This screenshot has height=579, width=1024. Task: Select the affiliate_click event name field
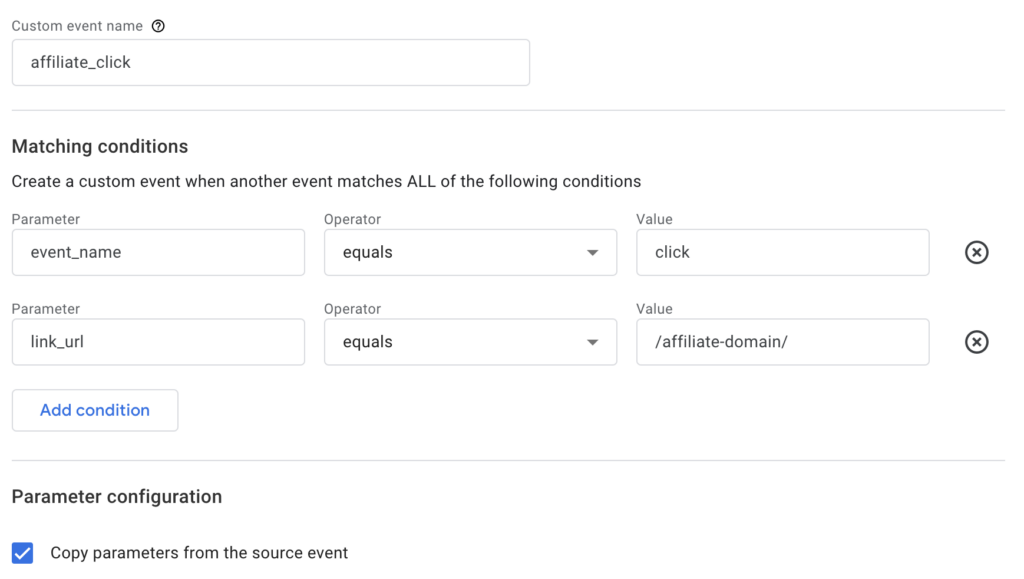coord(270,62)
